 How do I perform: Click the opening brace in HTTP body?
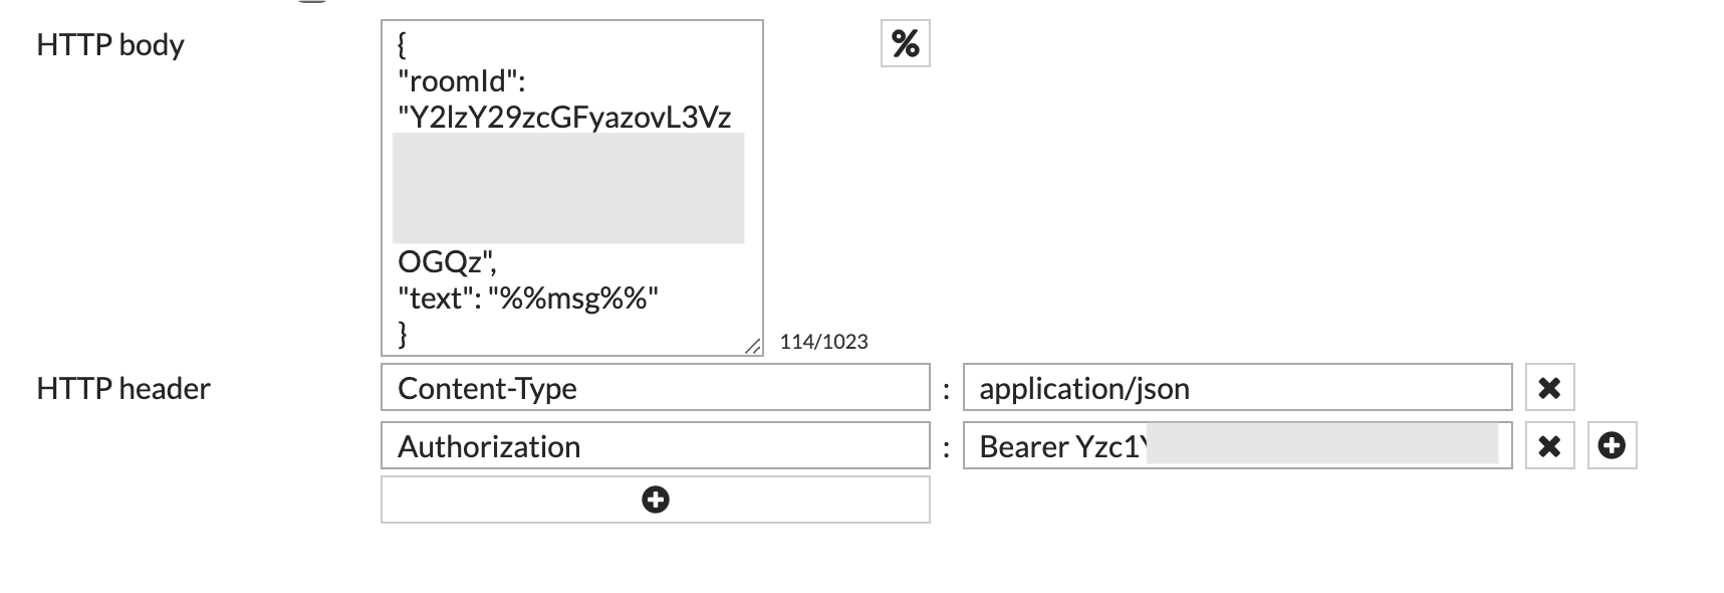pos(402,45)
